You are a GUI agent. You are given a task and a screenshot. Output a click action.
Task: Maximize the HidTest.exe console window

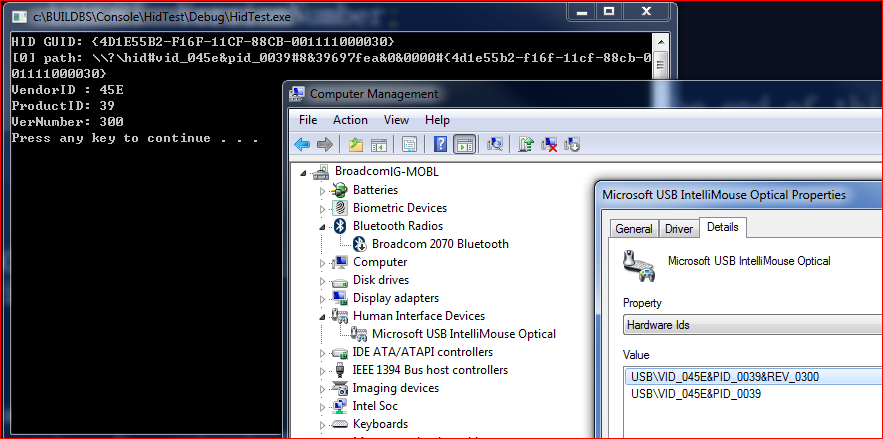pos(609,11)
